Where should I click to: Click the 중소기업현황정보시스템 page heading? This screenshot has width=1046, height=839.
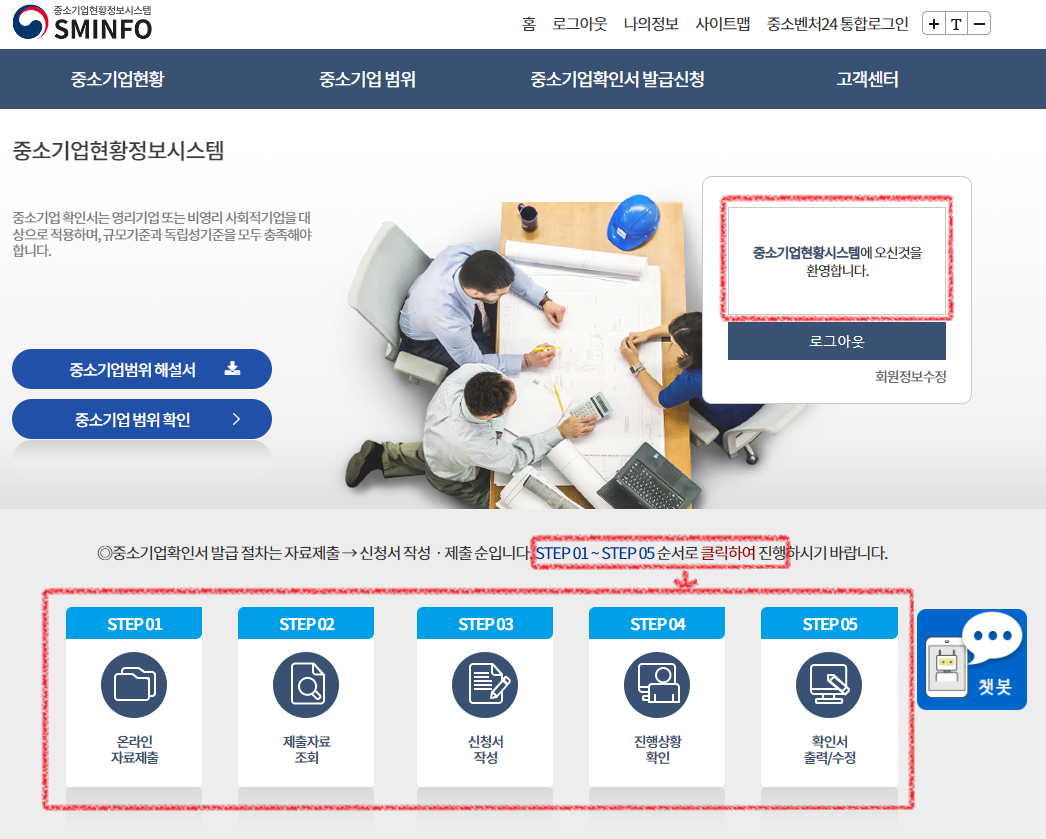click(118, 150)
